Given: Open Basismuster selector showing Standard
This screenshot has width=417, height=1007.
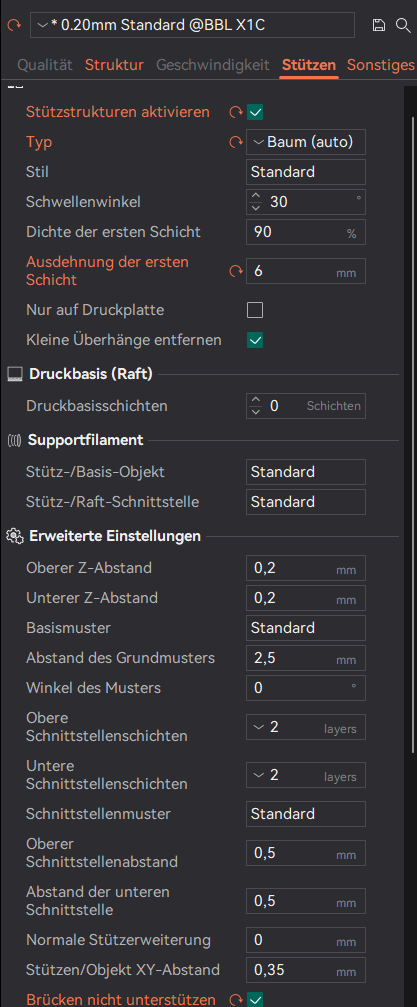Looking at the screenshot, I should [x=306, y=627].
